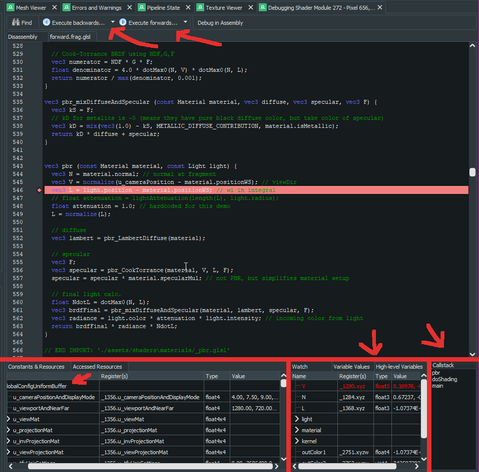Click the Execute forwards icon
Screen dimensions: 479x472
pos(123,22)
